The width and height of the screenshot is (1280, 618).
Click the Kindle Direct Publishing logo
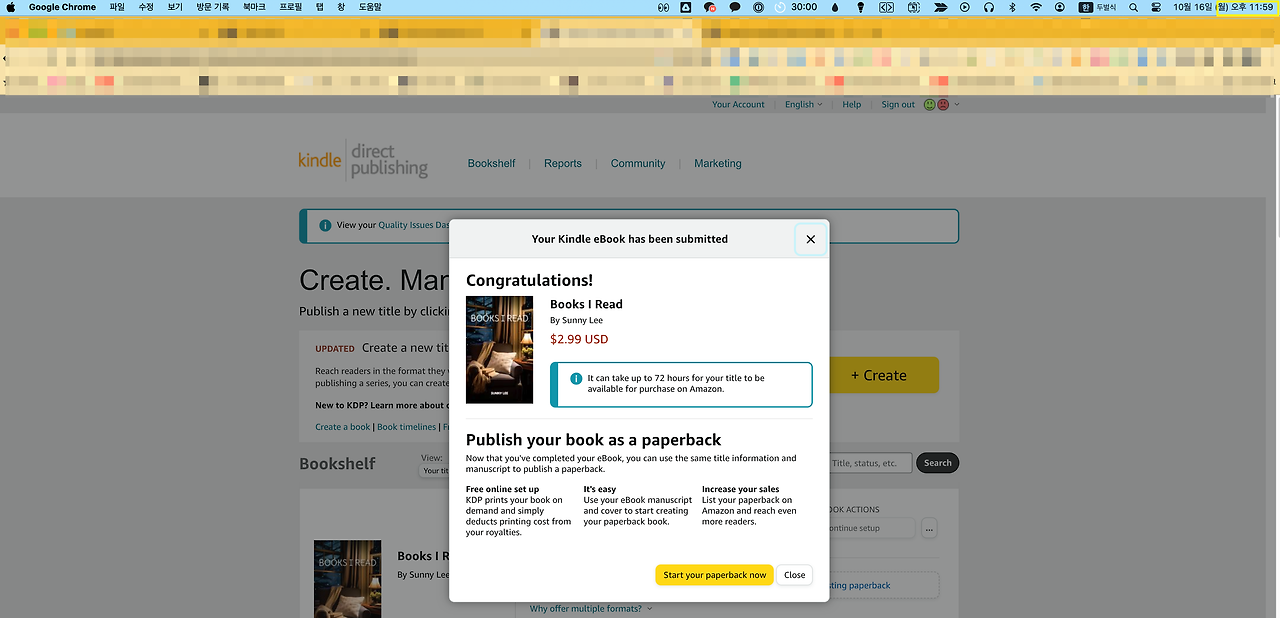(363, 160)
